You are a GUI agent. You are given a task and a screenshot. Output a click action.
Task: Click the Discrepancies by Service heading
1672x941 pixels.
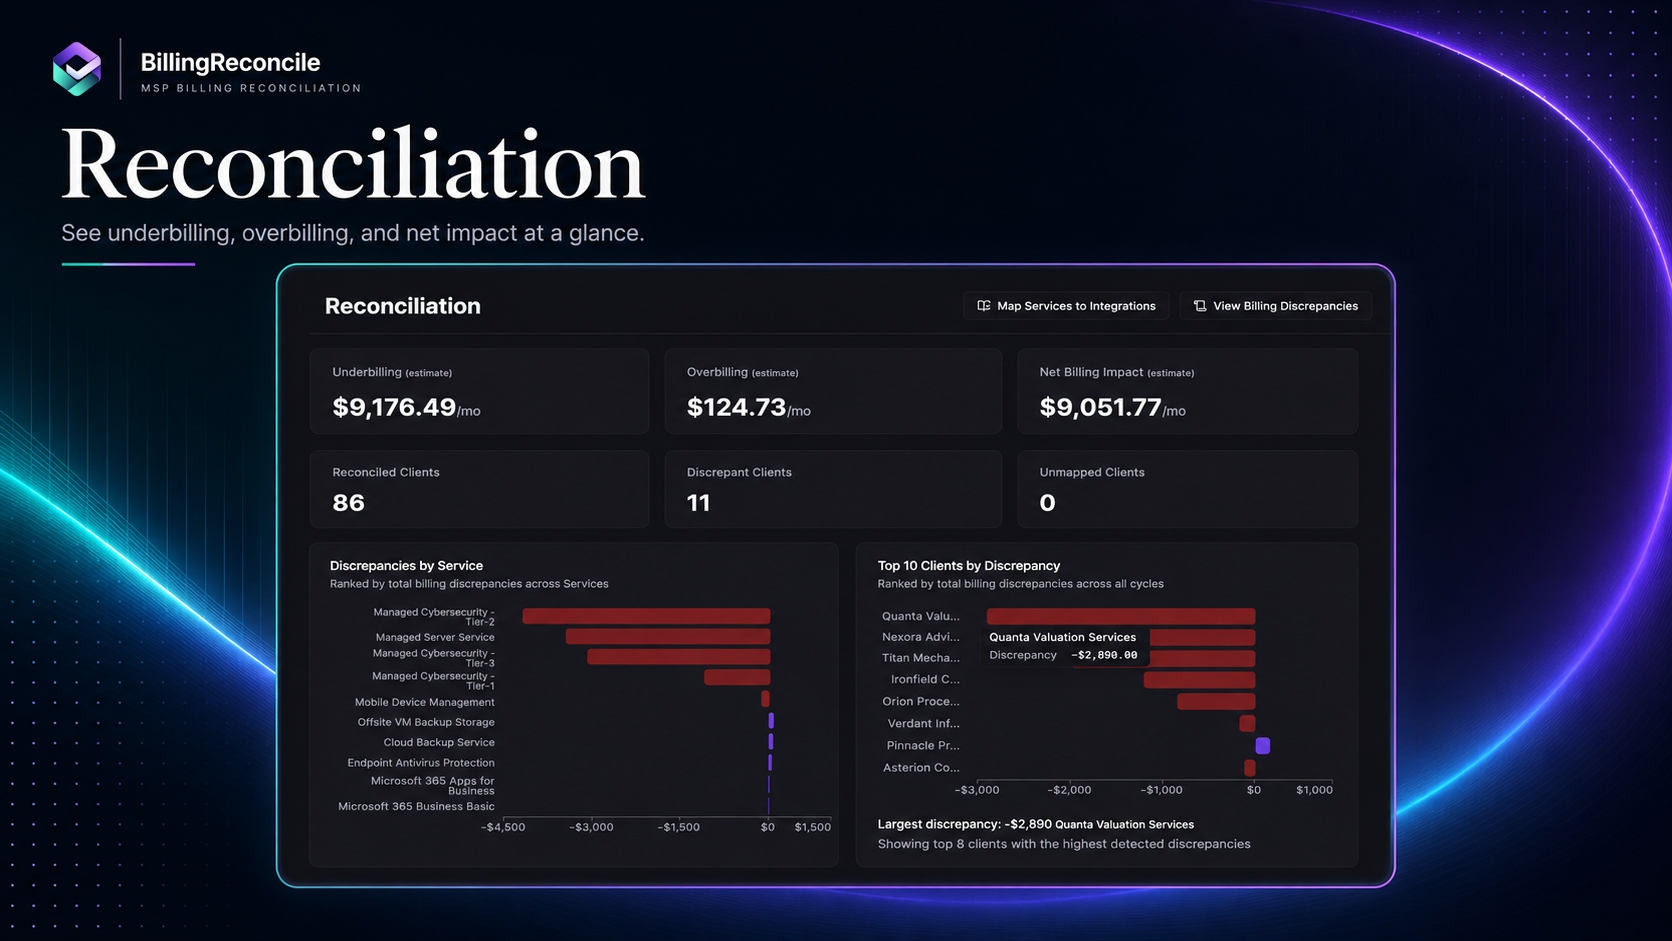(x=406, y=565)
